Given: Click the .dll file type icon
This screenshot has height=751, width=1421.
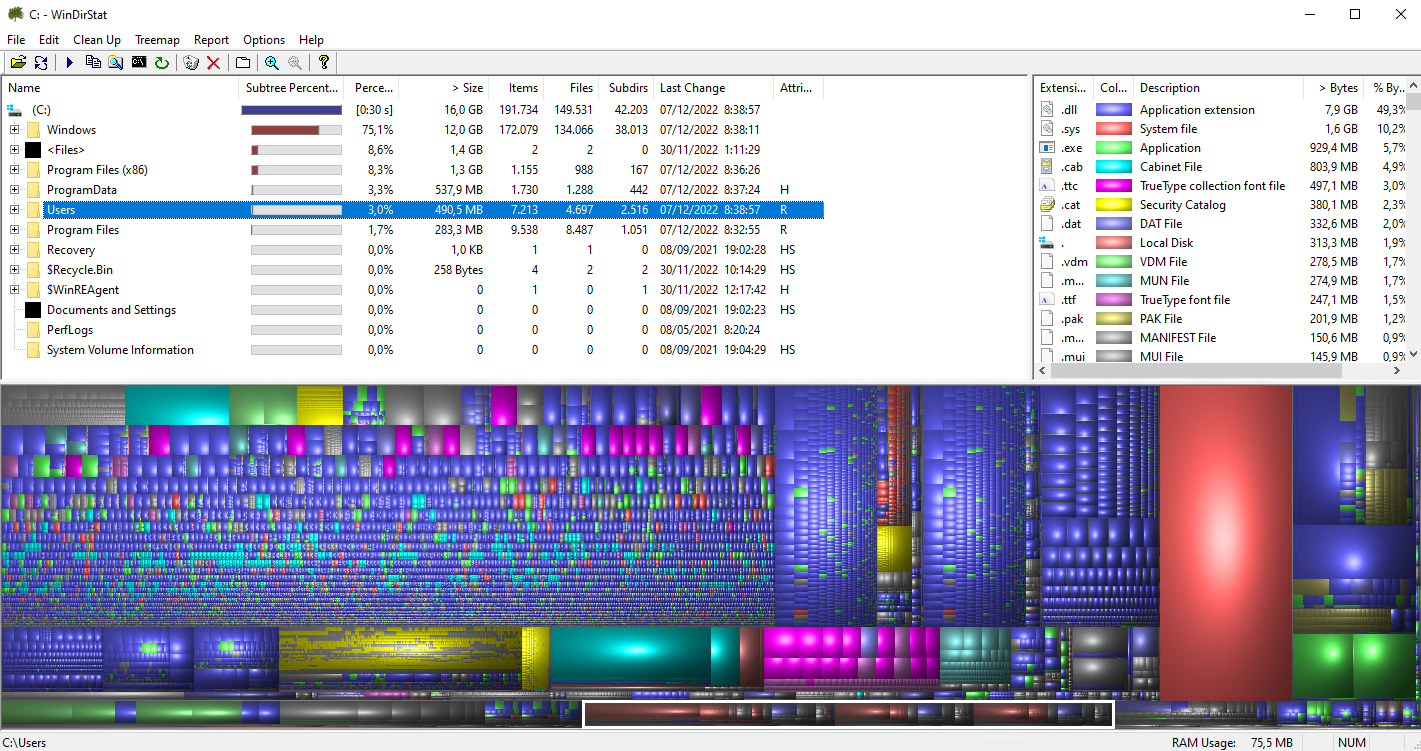Looking at the screenshot, I should pos(1047,110).
